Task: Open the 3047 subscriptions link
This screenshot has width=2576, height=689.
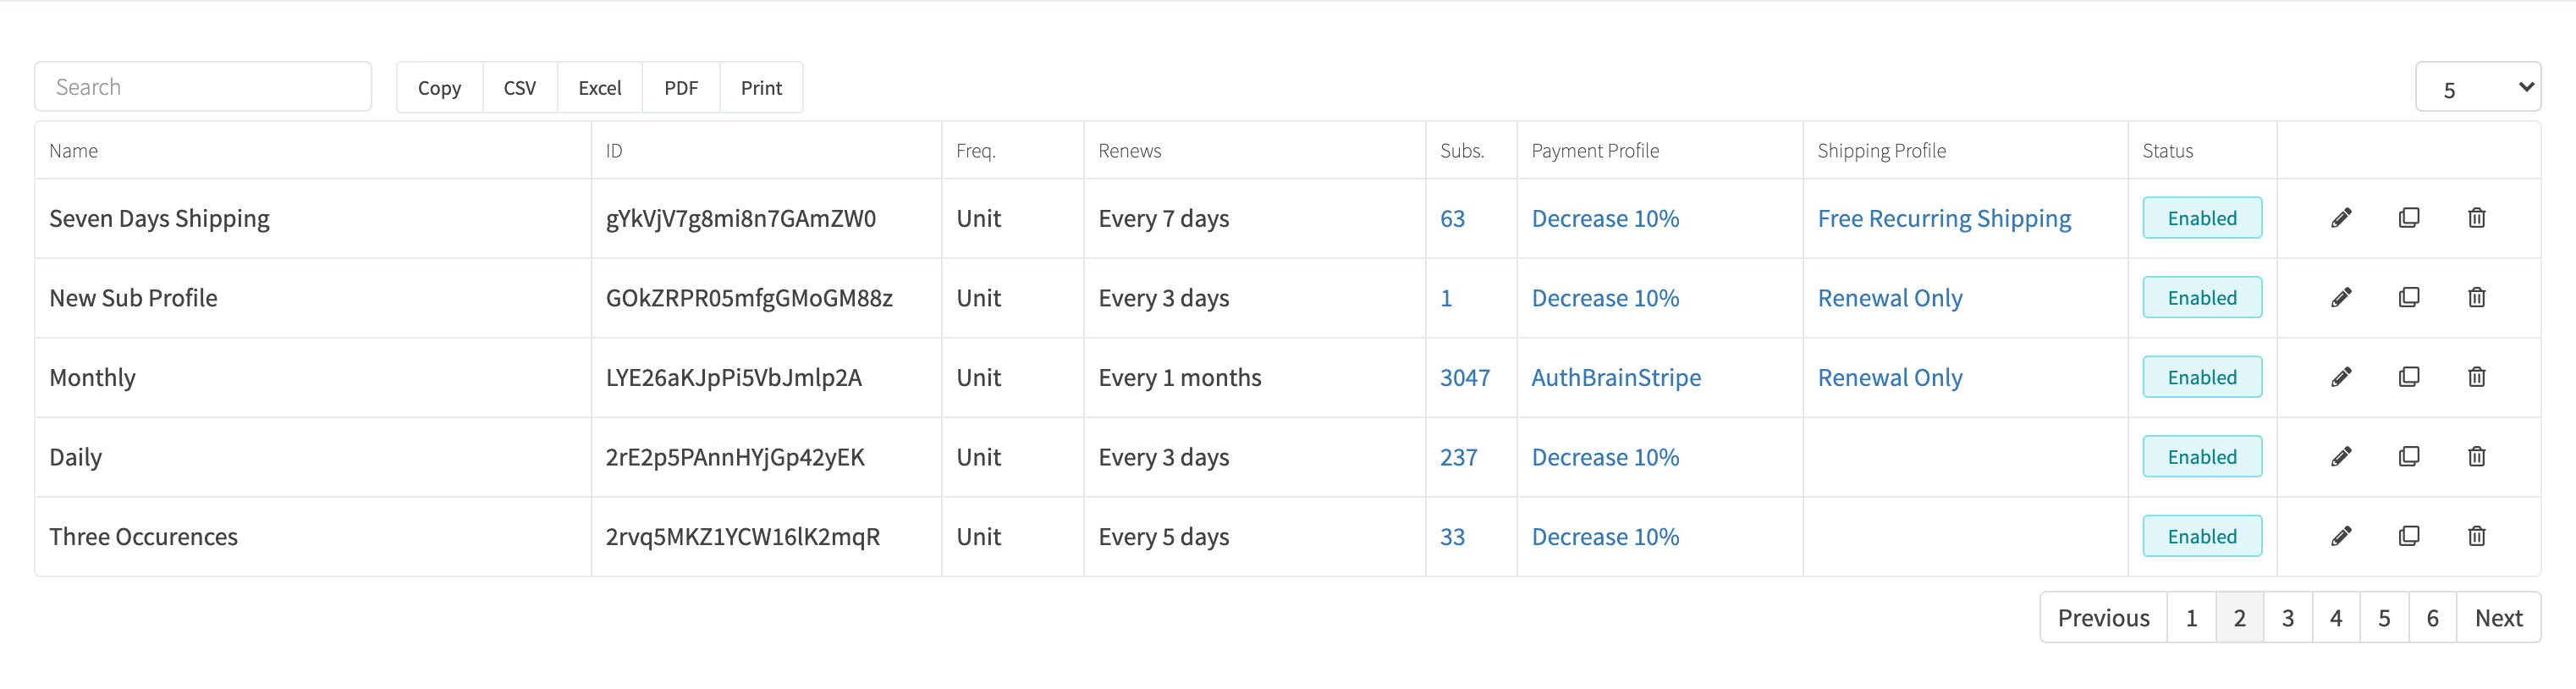Action: [1465, 378]
